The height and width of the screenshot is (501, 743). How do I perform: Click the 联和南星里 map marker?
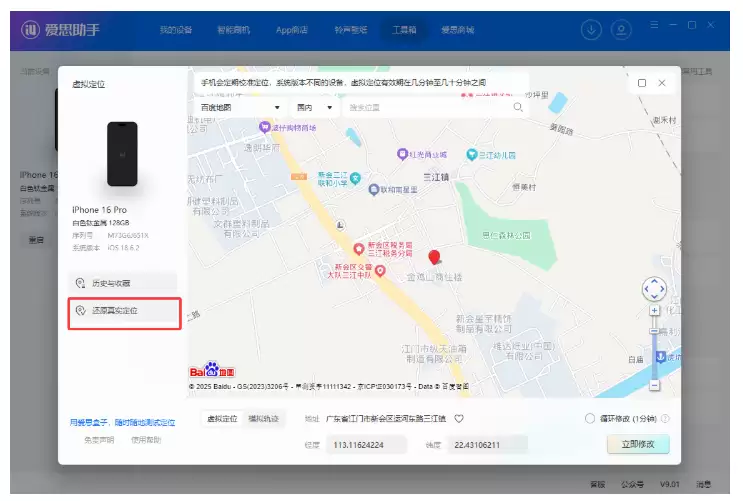[x=374, y=190]
